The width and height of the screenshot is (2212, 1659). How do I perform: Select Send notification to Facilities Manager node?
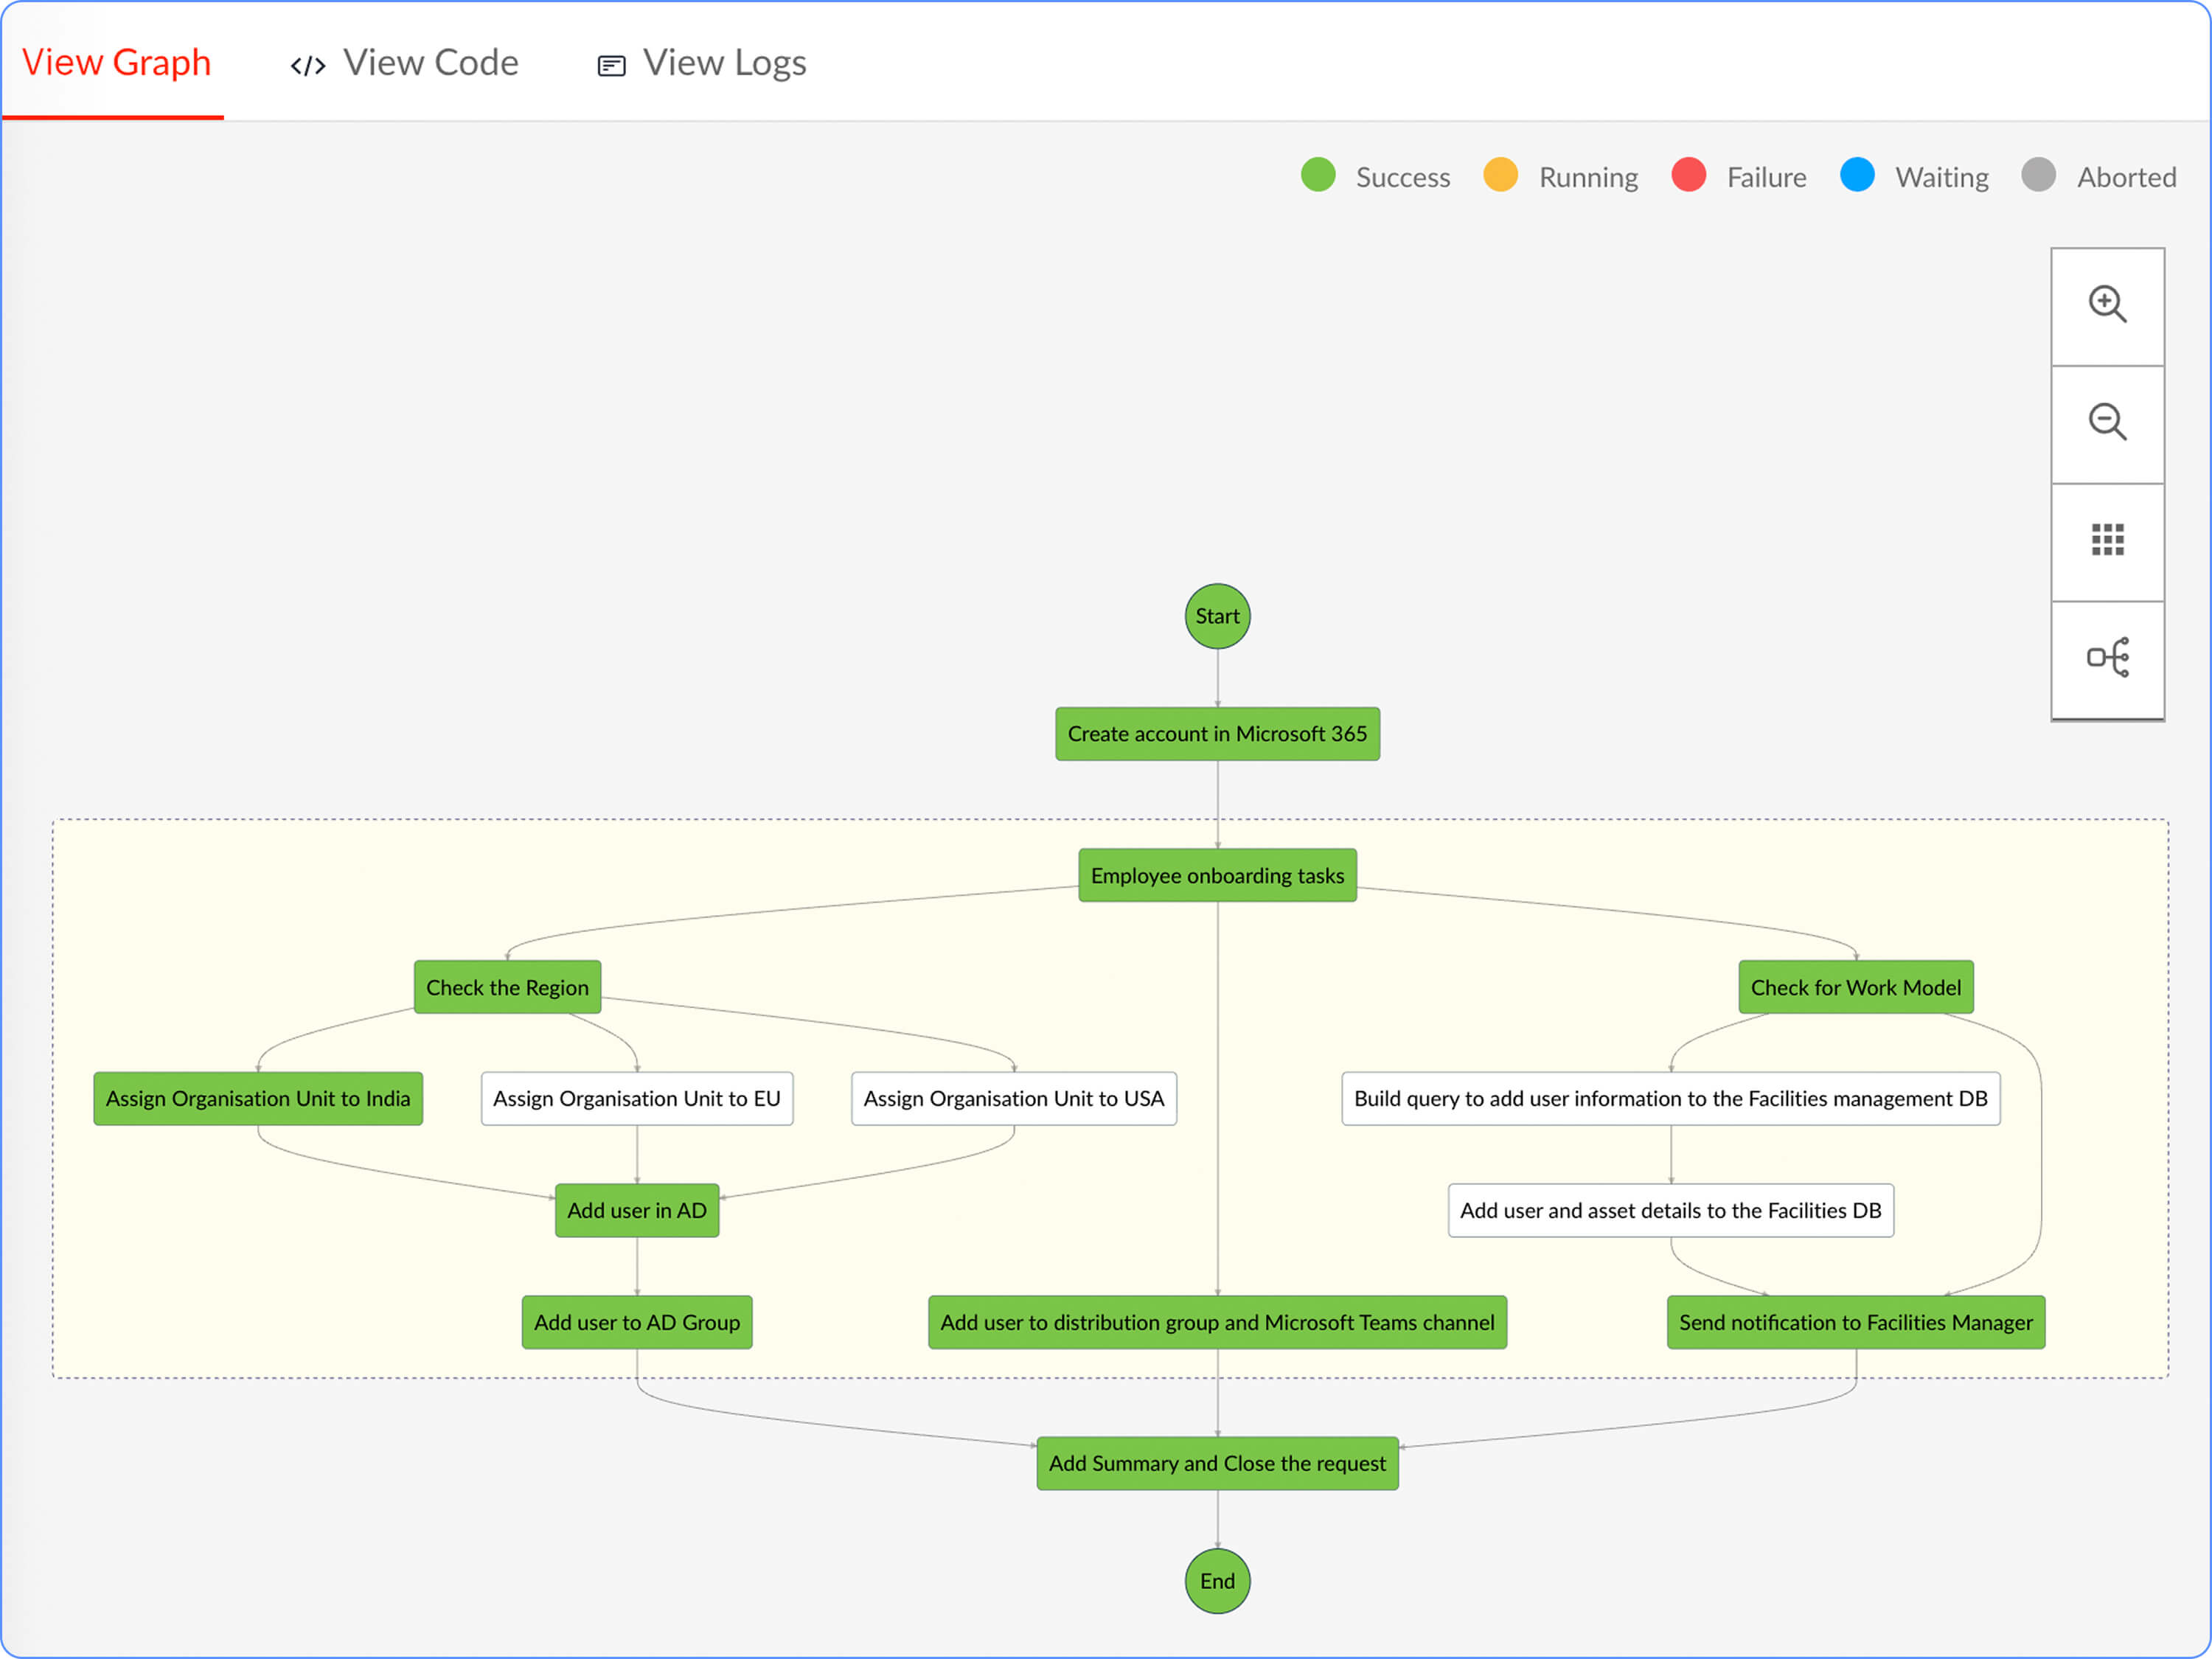tap(1855, 1323)
